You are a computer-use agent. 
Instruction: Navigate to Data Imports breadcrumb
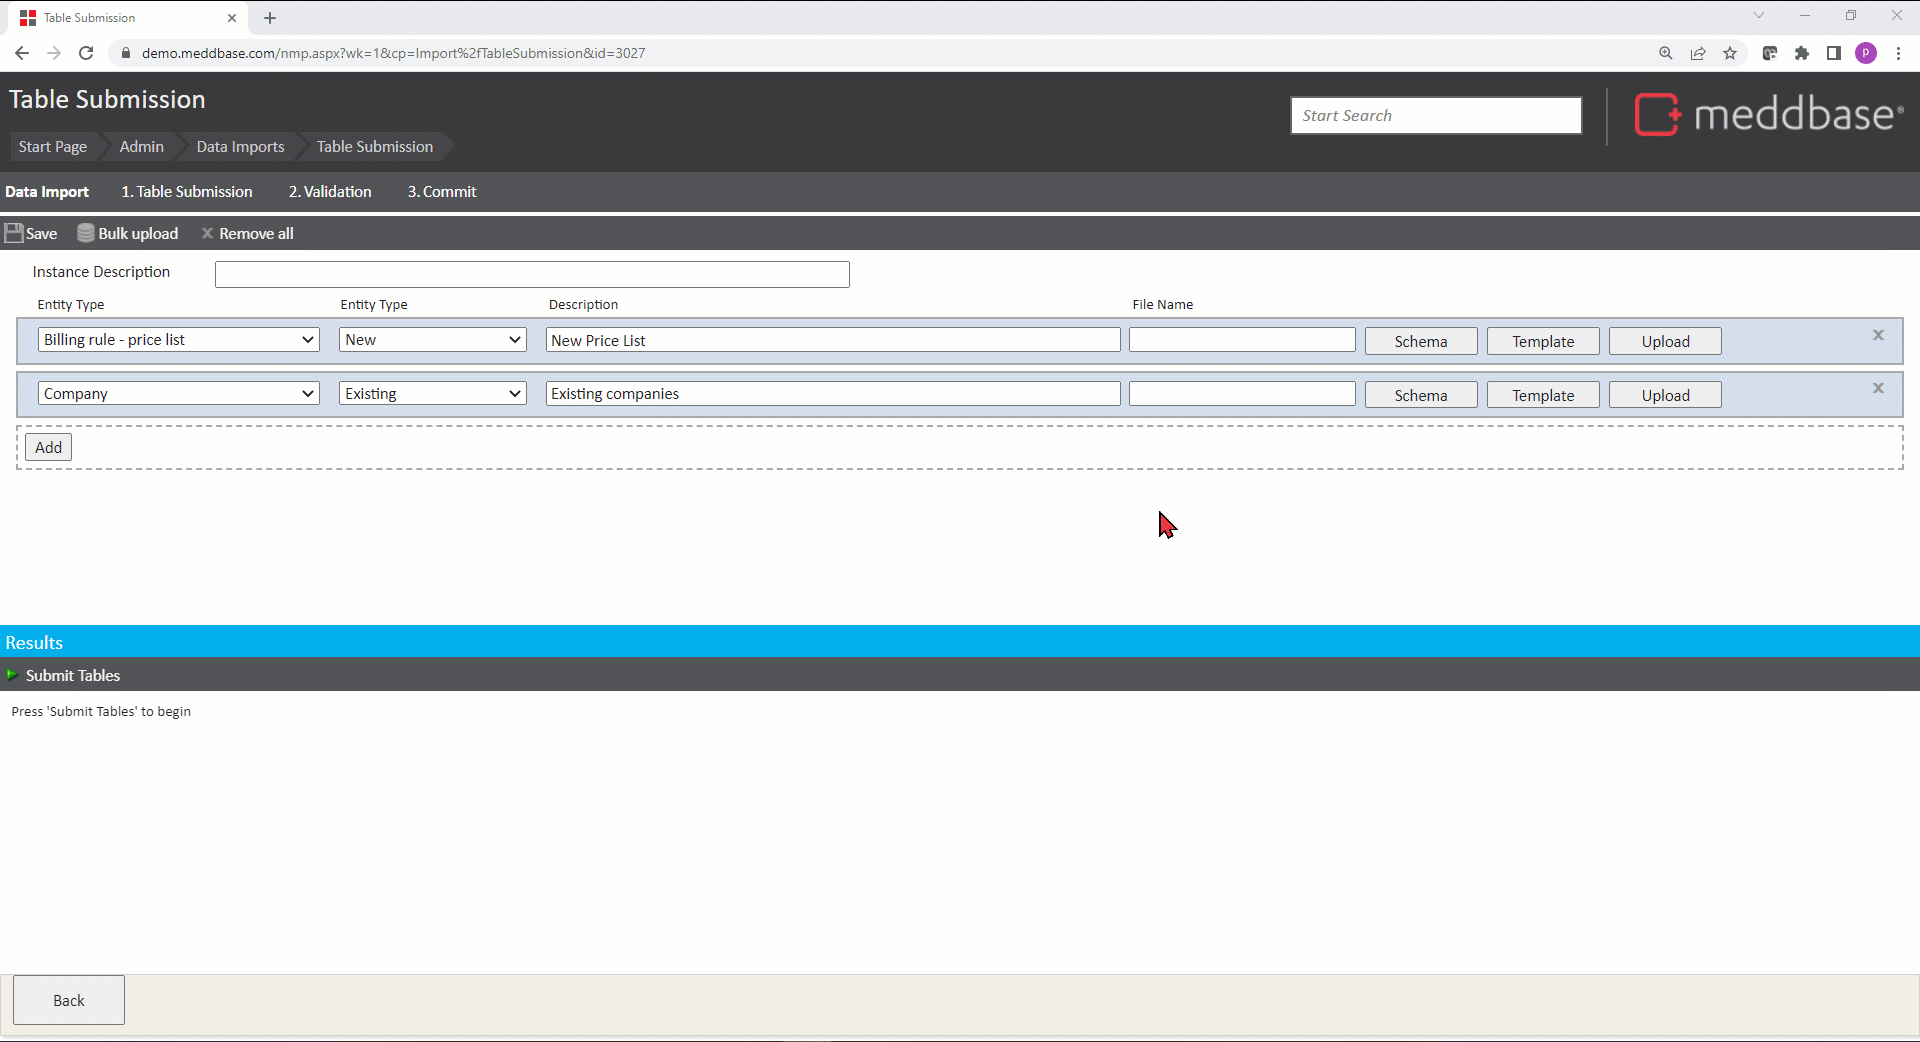click(240, 147)
